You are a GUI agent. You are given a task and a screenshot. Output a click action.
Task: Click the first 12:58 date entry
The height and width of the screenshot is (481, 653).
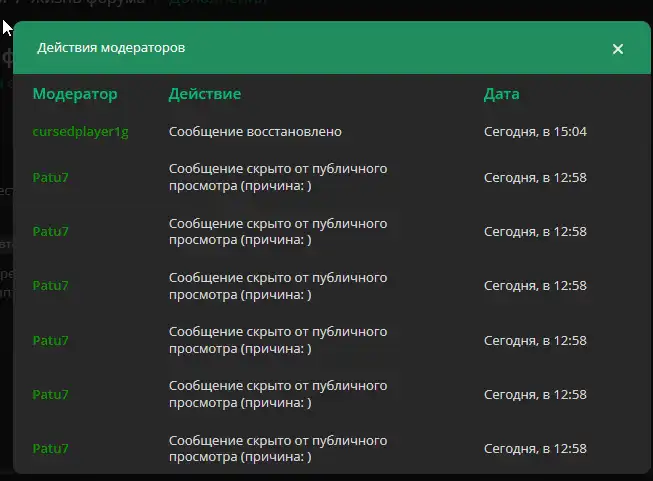(534, 177)
